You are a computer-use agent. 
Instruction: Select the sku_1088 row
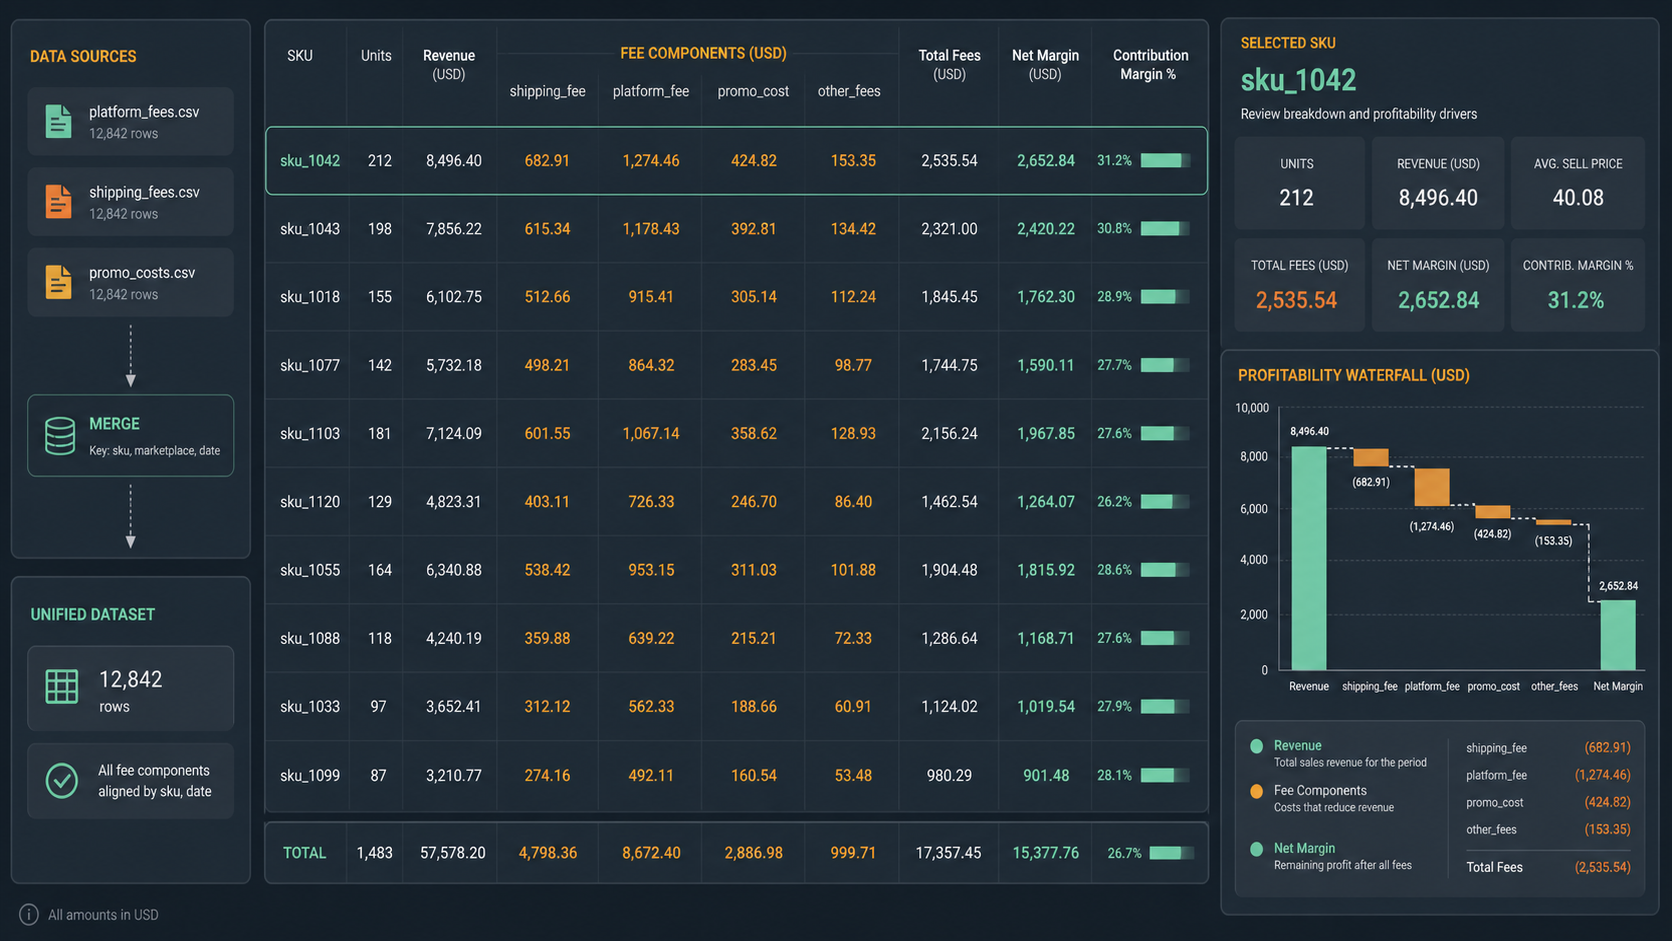coord(736,638)
